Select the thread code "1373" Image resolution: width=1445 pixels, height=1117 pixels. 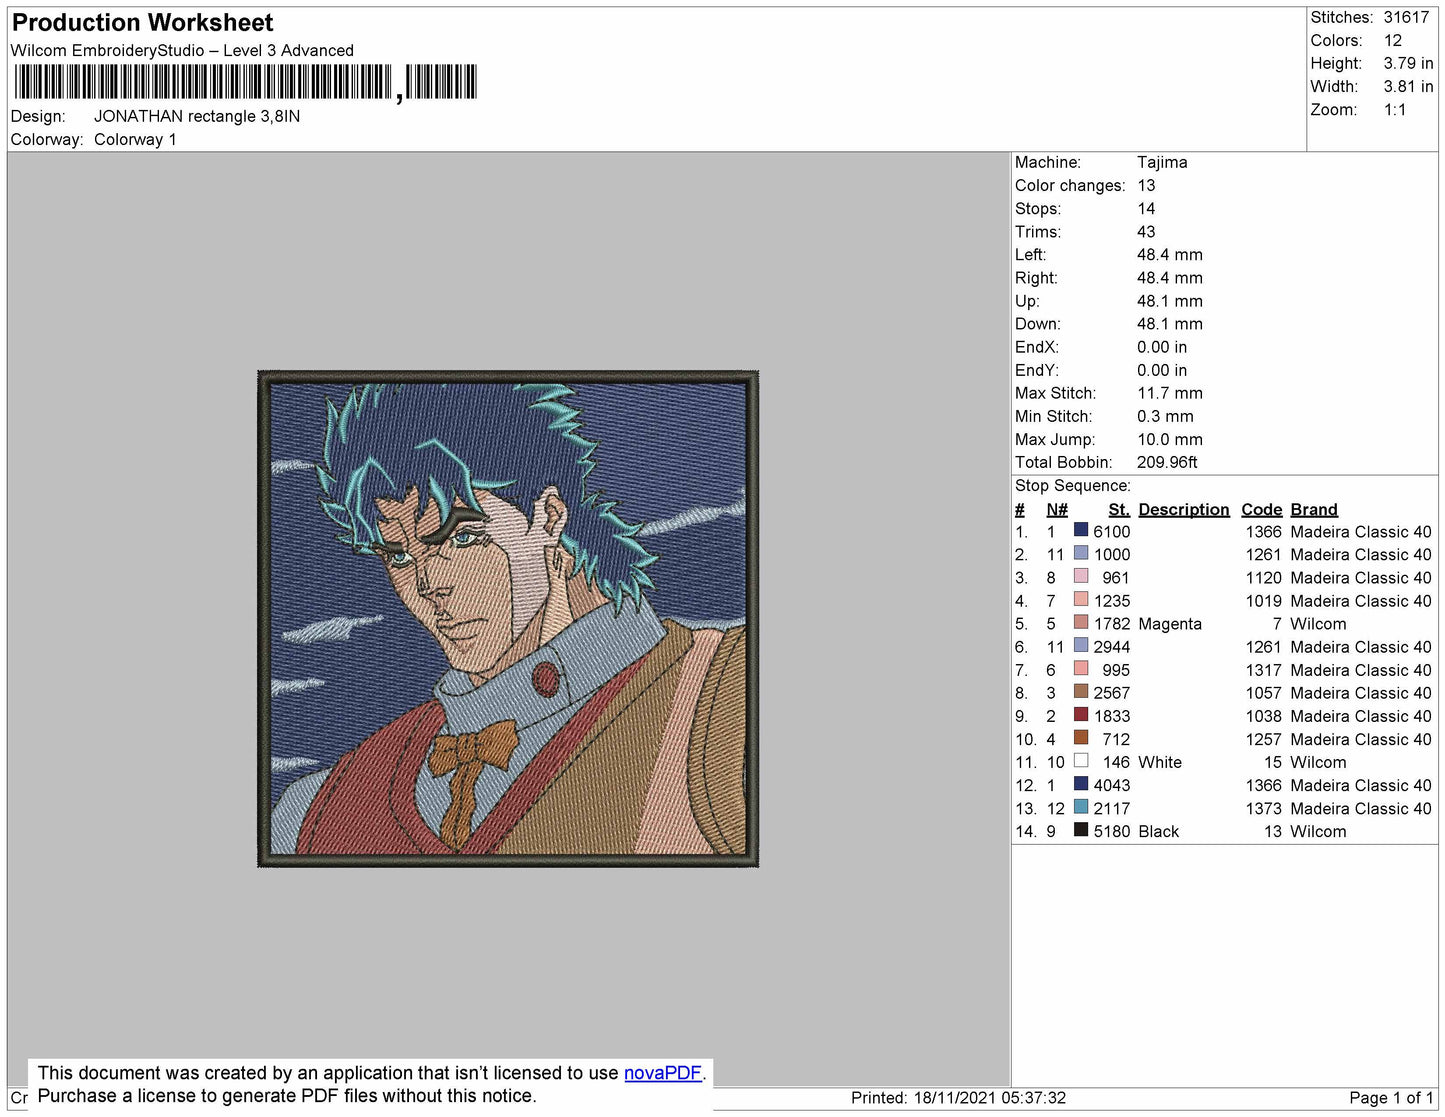(x=1263, y=809)
